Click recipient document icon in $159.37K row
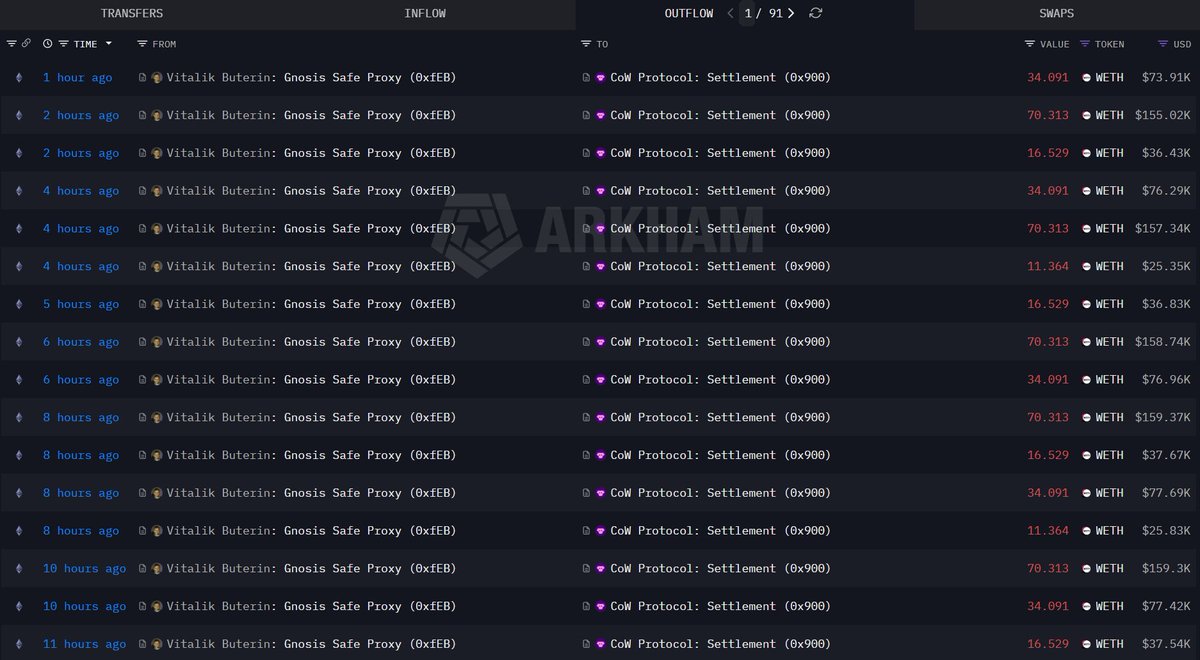This screenshot has height=660, width=1200. (586, 418)
